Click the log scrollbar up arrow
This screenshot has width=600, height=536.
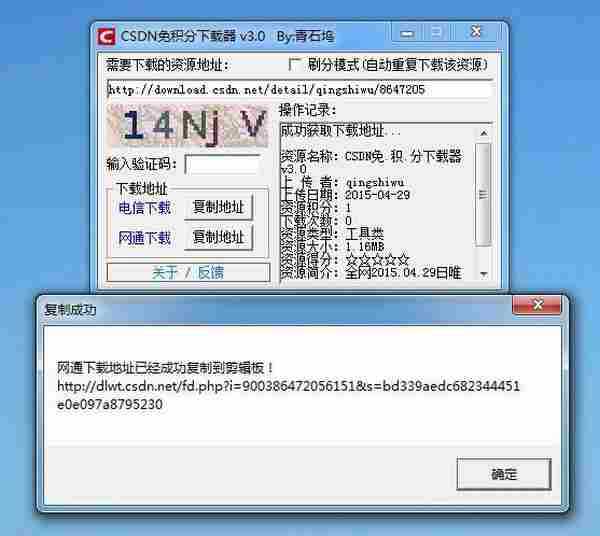pos(484,133)
